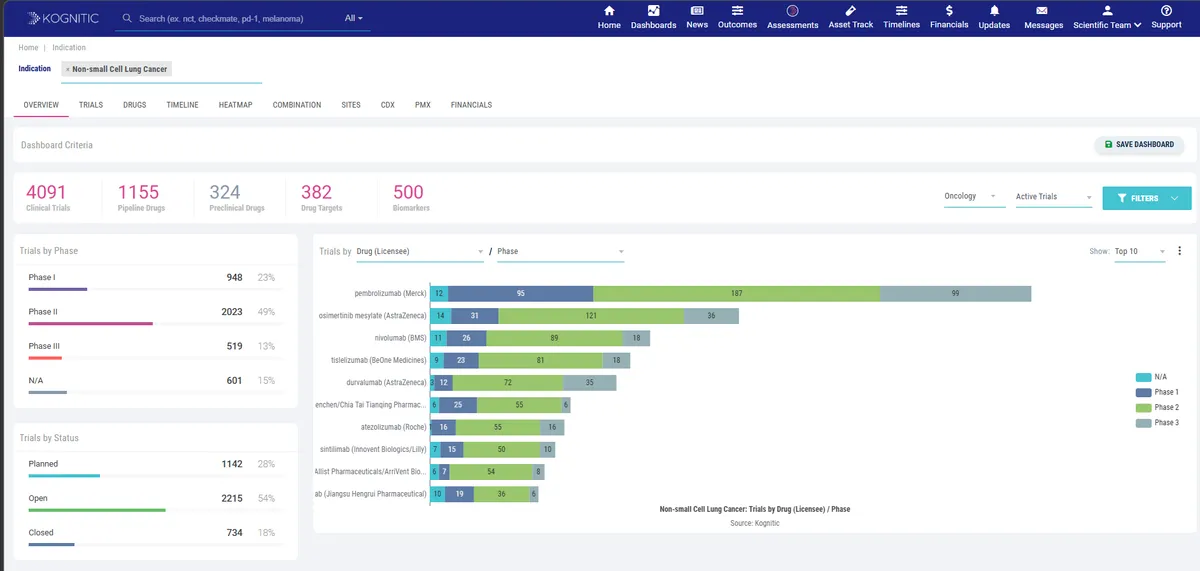The height and width of the screenshot is (571, 1200).
Task: Open Show Top 10 dropdown
Action: pos(1140,252)
